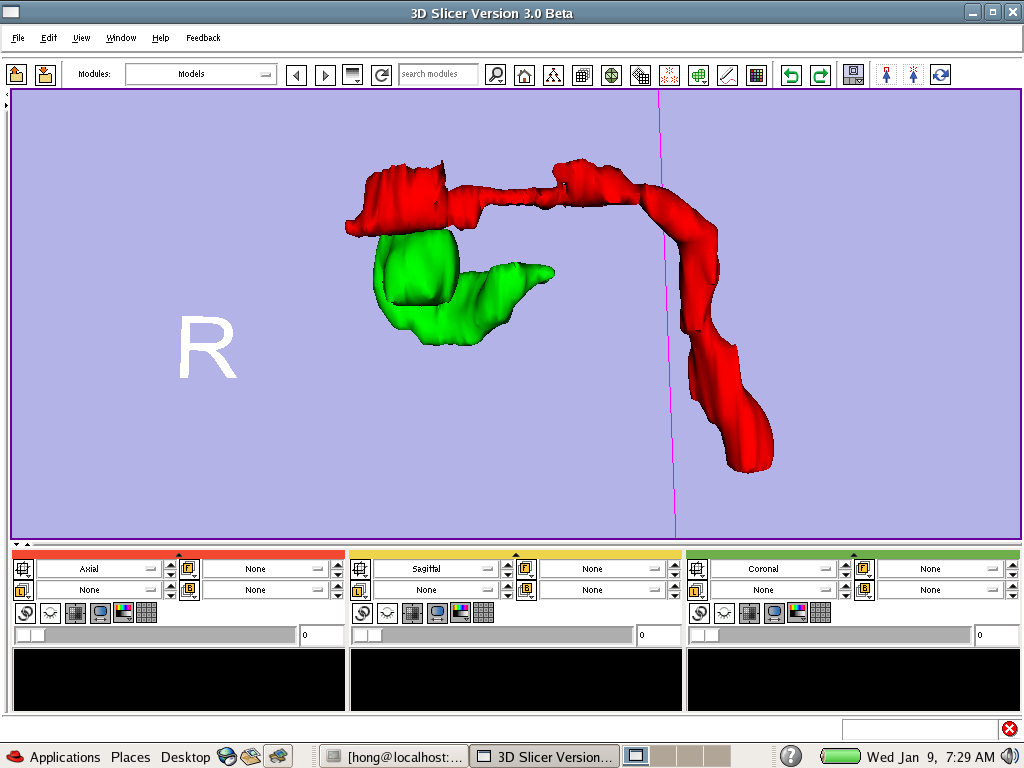Click the previous module left arrow
This screenshot has width=1024, height=768.
pos(296,75)
